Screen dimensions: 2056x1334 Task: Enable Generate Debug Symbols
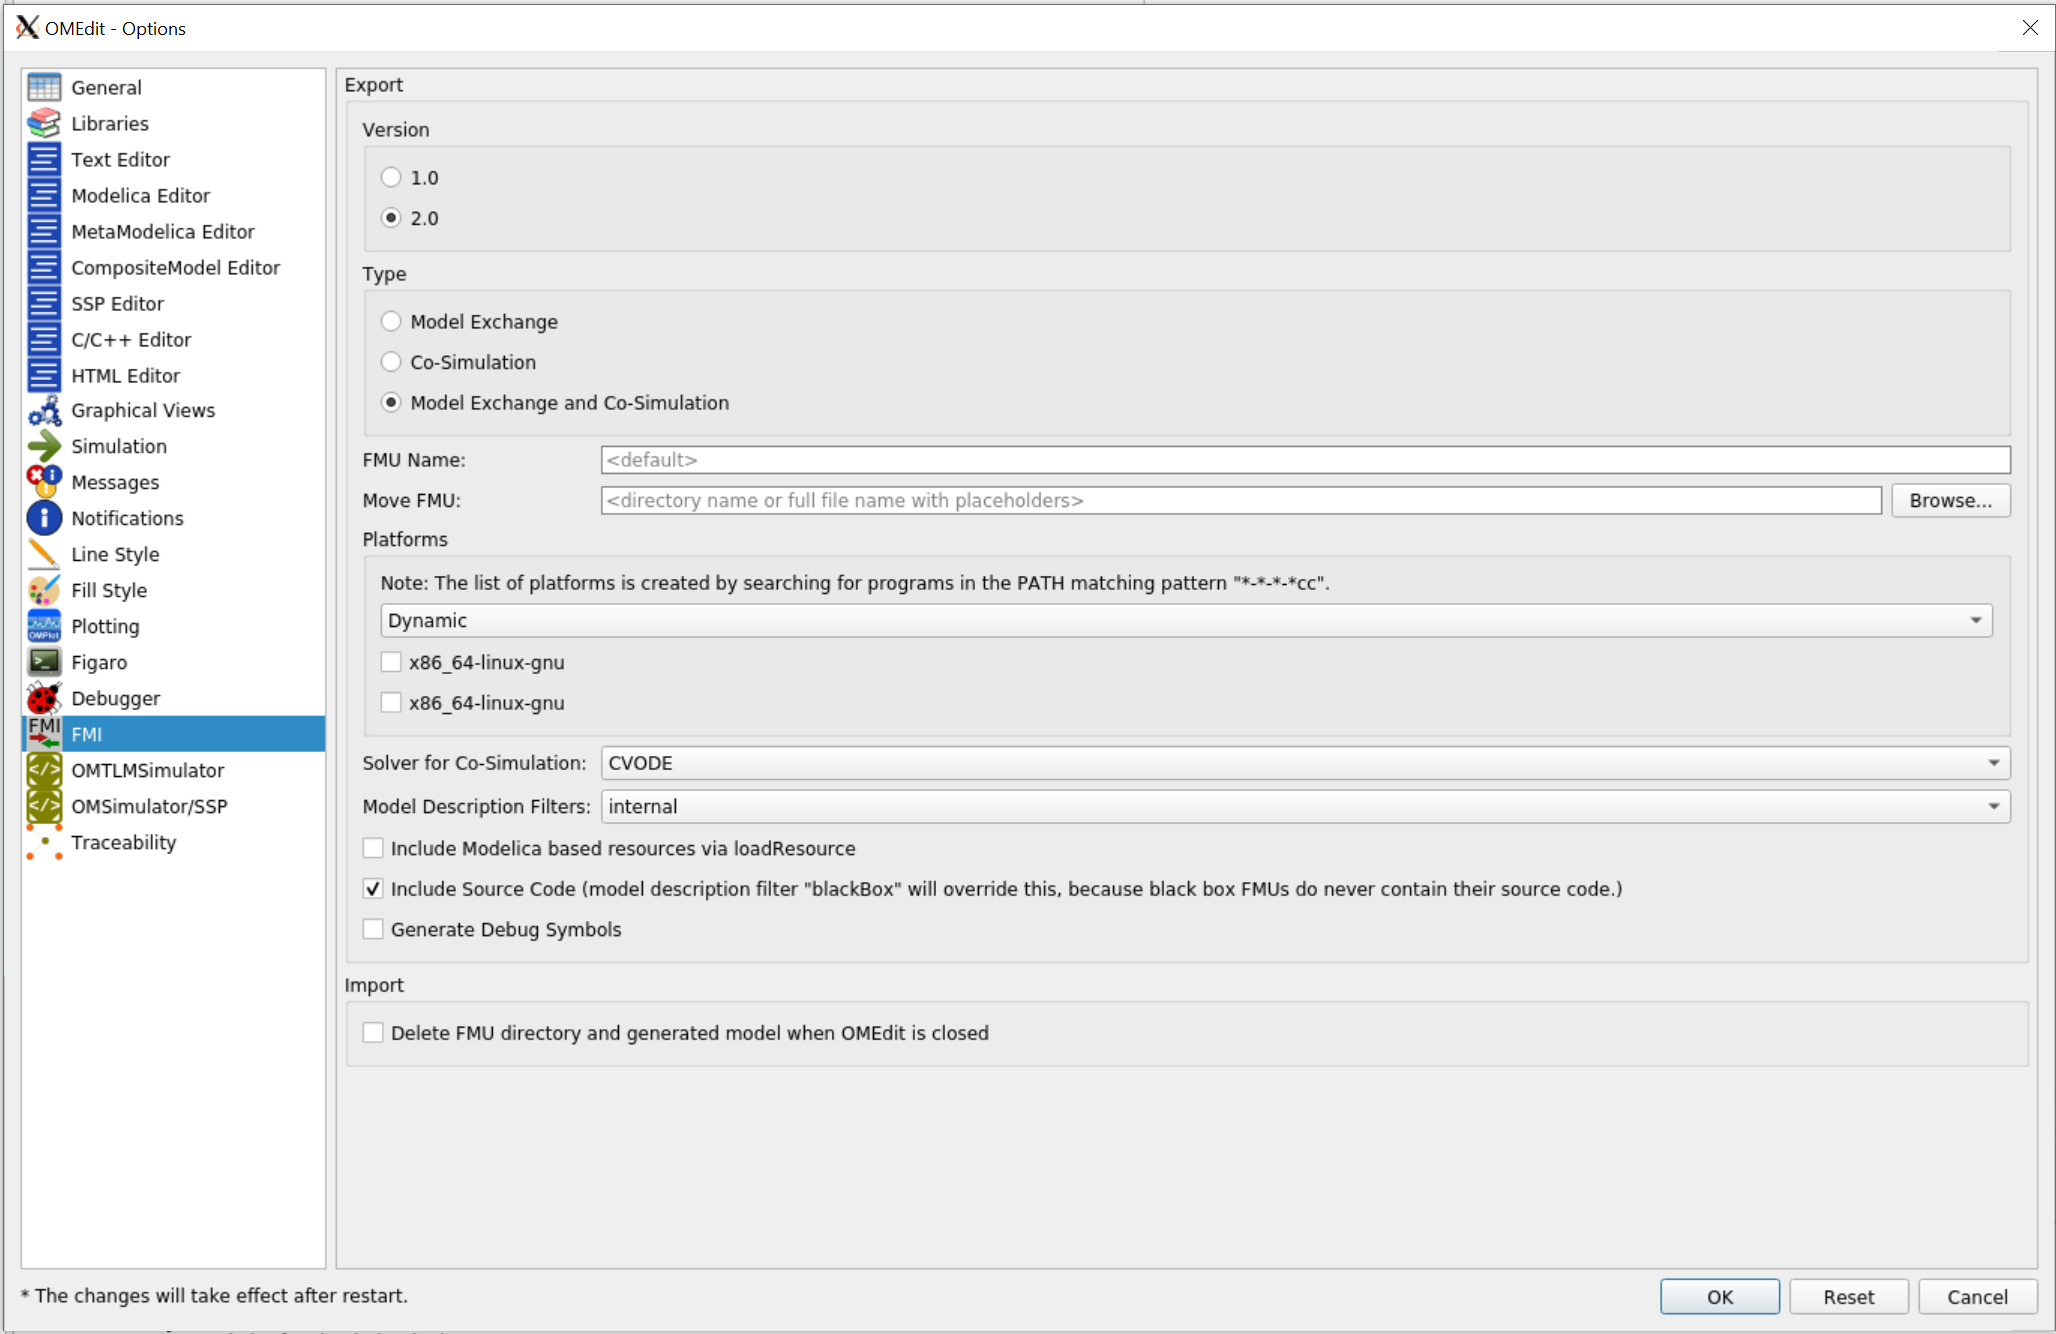[373, 929]
